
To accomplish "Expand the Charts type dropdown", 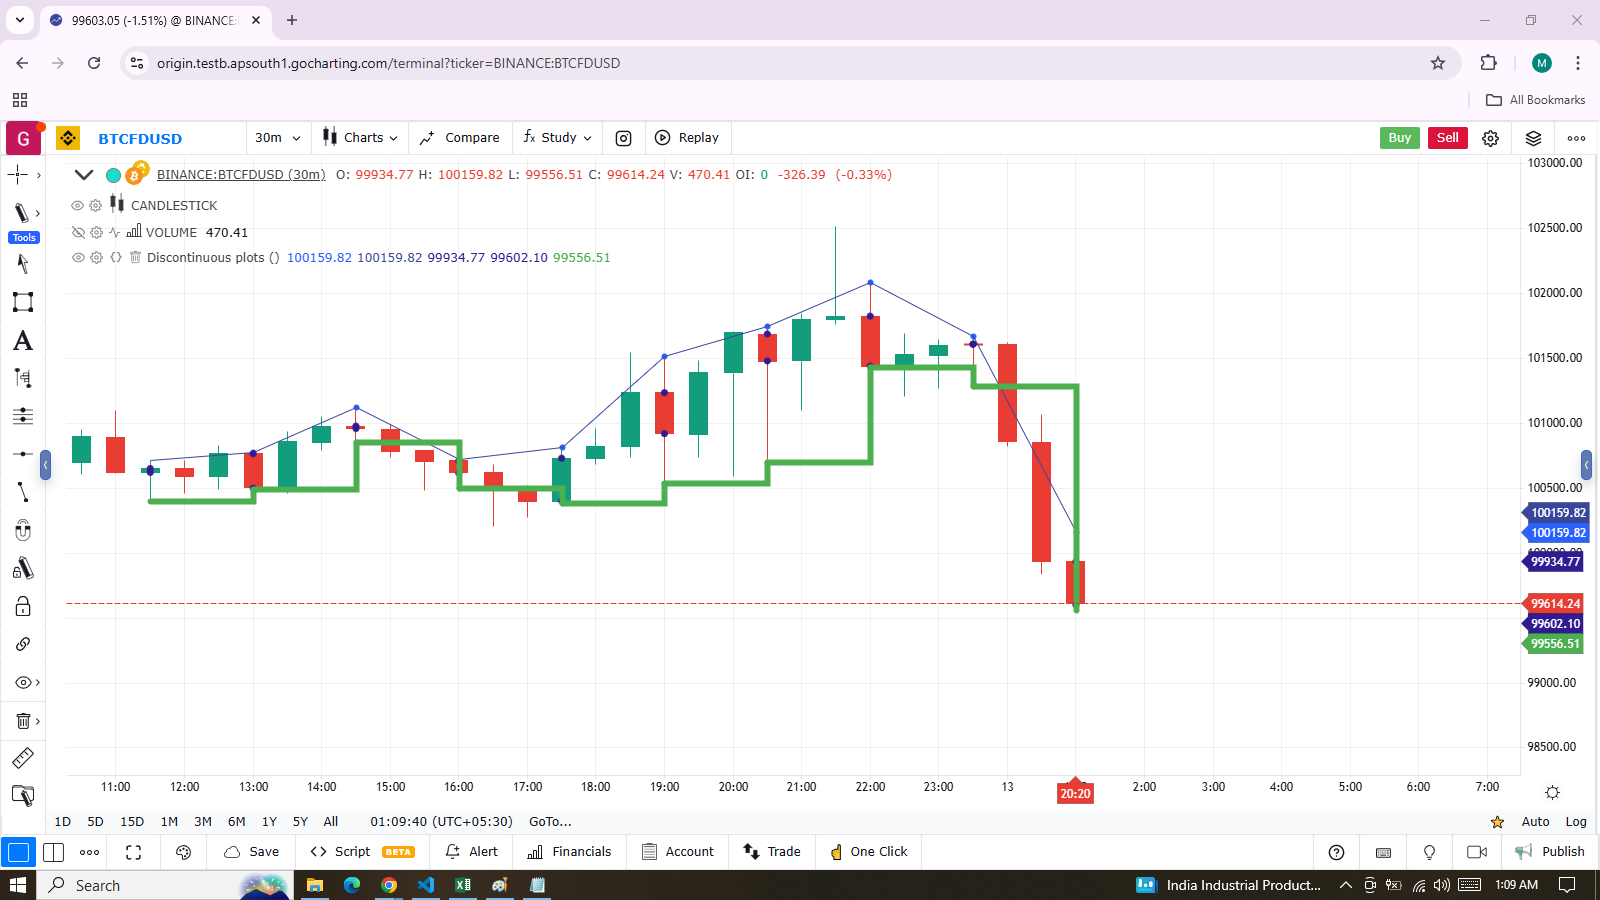I will click(360, 138).
